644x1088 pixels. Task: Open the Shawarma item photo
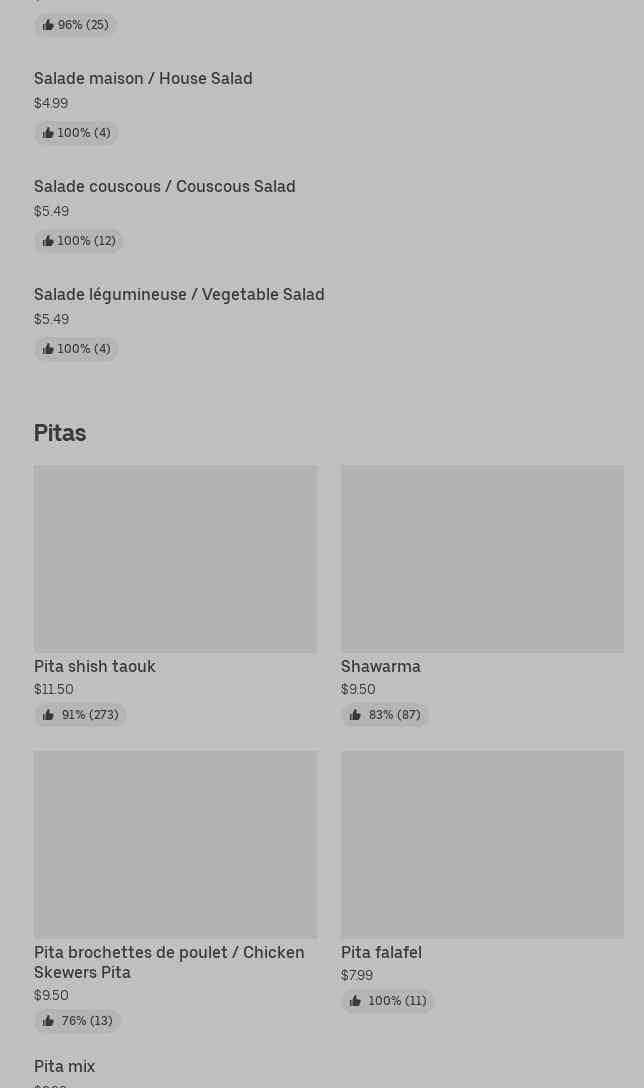[x=482, y=558]
